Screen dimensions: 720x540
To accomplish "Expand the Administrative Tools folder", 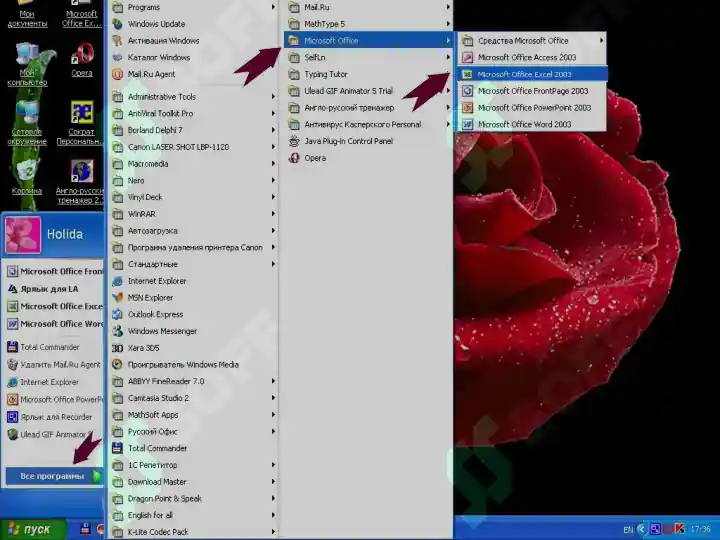I will coord(194,97).
